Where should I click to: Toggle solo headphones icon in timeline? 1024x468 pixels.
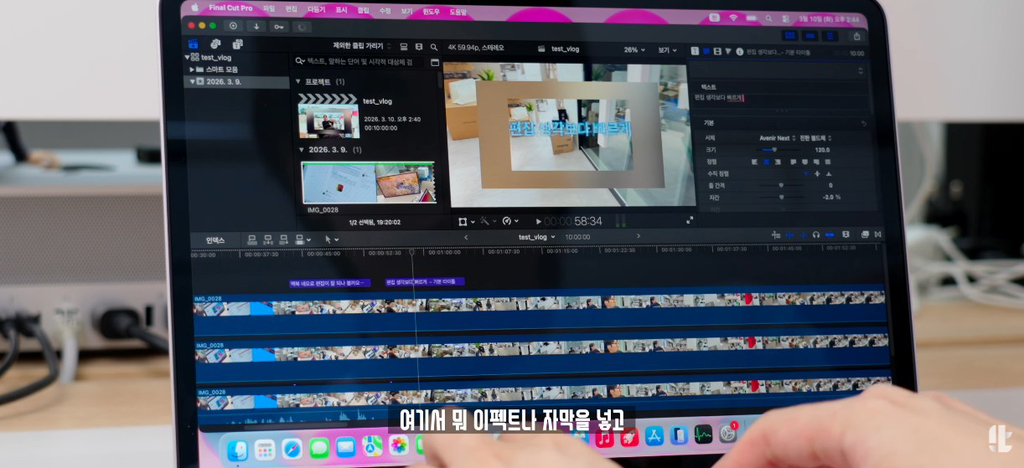coord(816,235)
